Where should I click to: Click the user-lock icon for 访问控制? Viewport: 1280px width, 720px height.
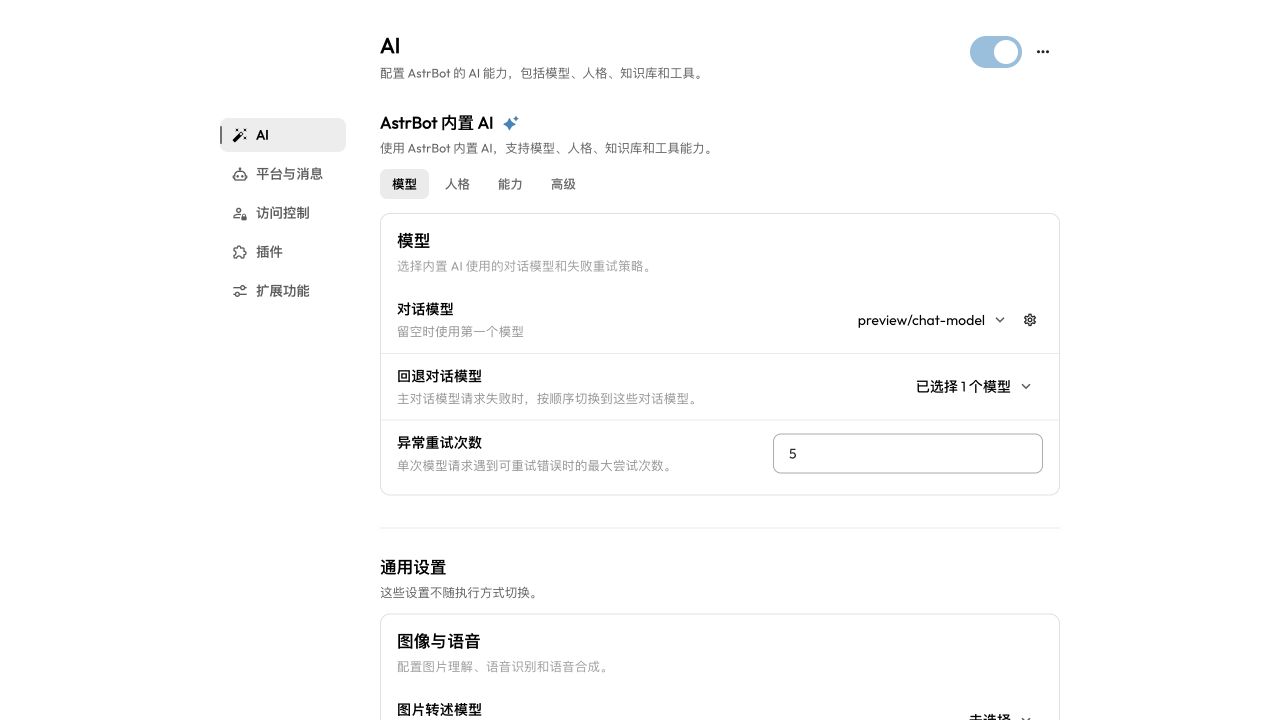tap(240, 213)
